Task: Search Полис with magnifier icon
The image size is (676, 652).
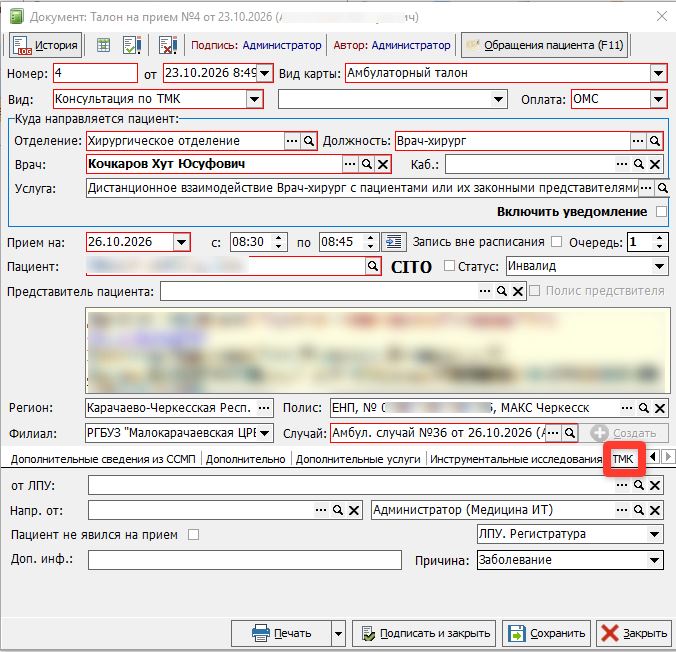Action: point(644,408)
